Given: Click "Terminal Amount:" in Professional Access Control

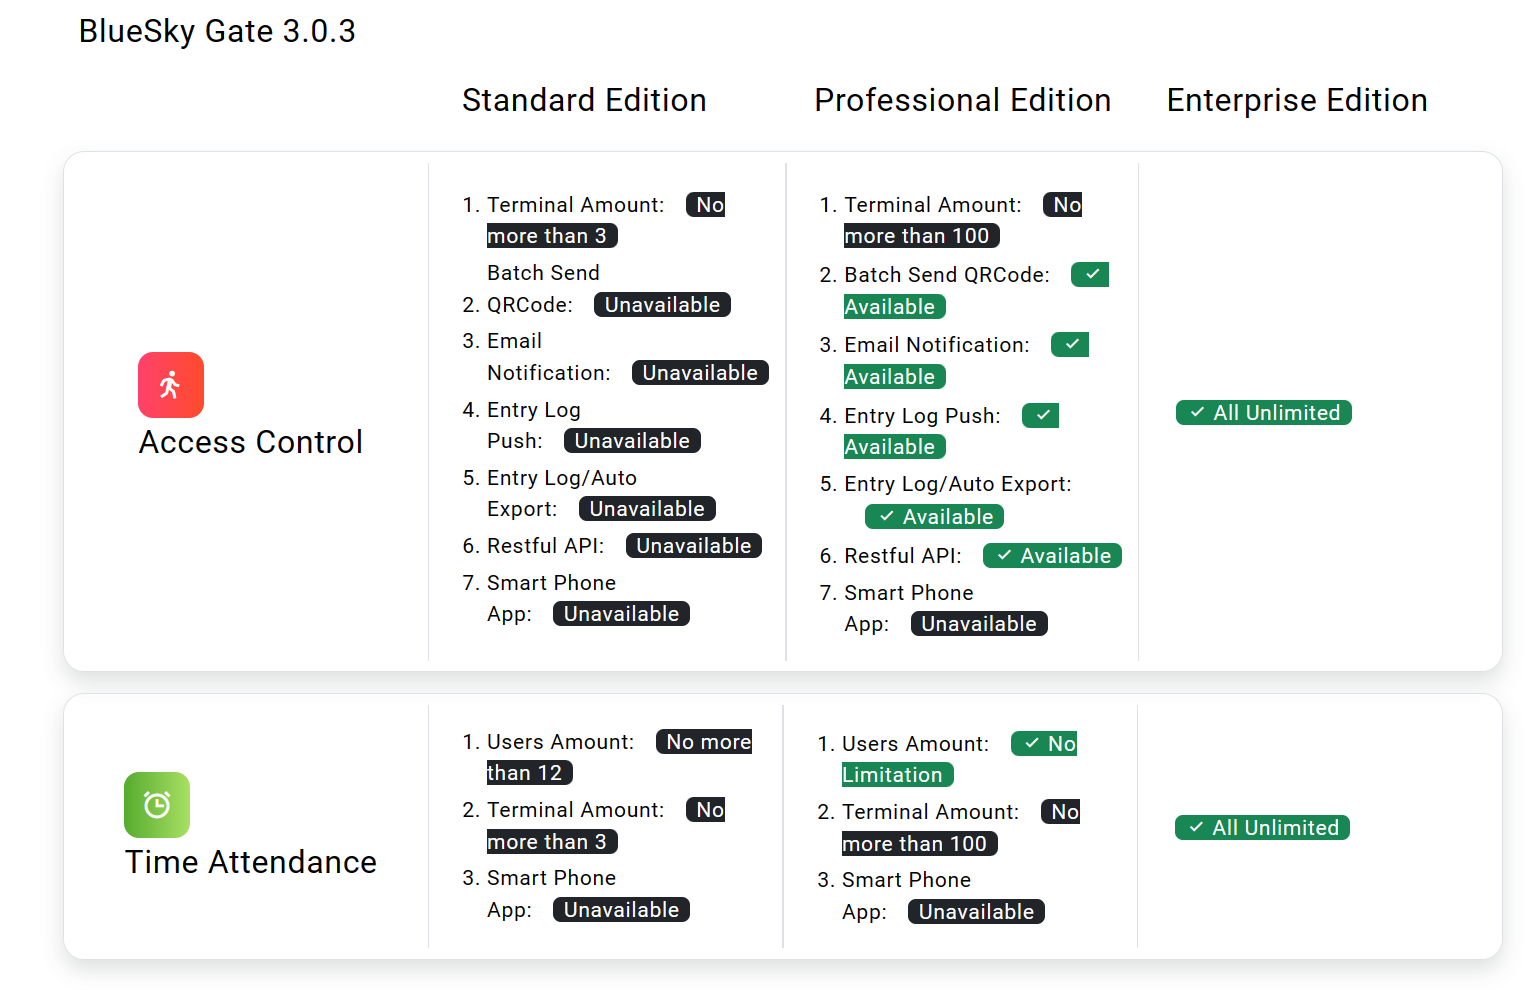Looking at the screenshot, I should [933, 205].
